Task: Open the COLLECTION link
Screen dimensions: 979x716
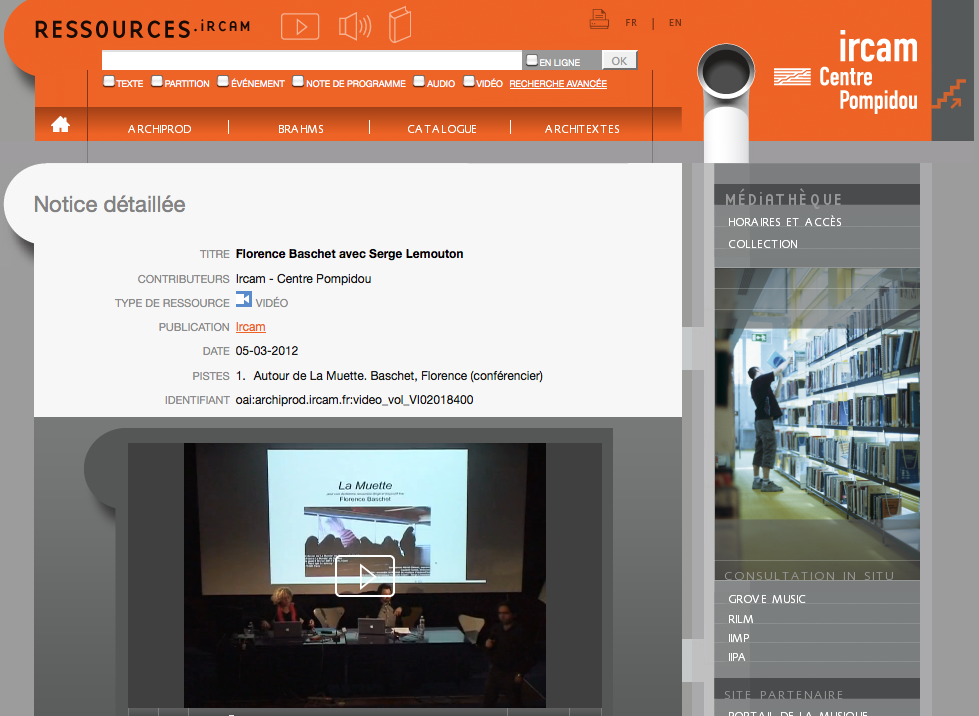Action: [x=763, y=244]
